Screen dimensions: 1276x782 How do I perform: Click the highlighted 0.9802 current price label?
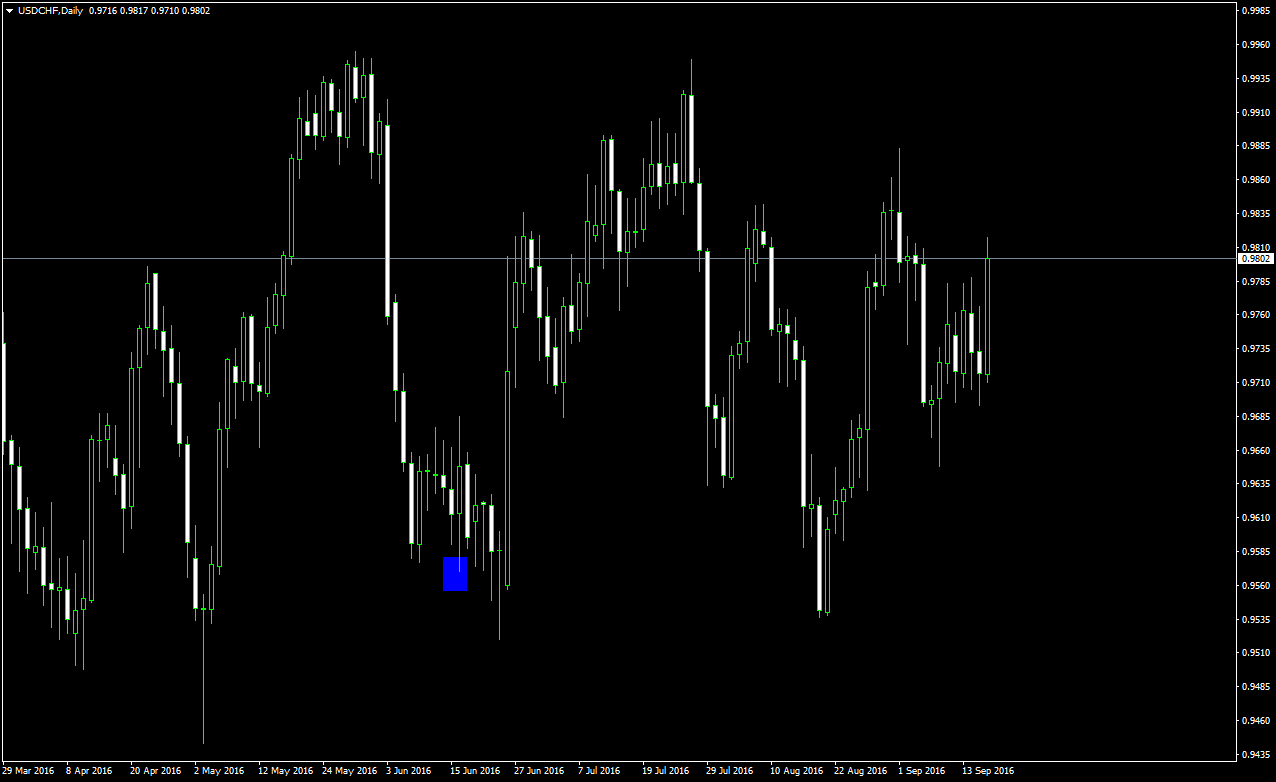pyautogui.click(x=1256, y=258)
